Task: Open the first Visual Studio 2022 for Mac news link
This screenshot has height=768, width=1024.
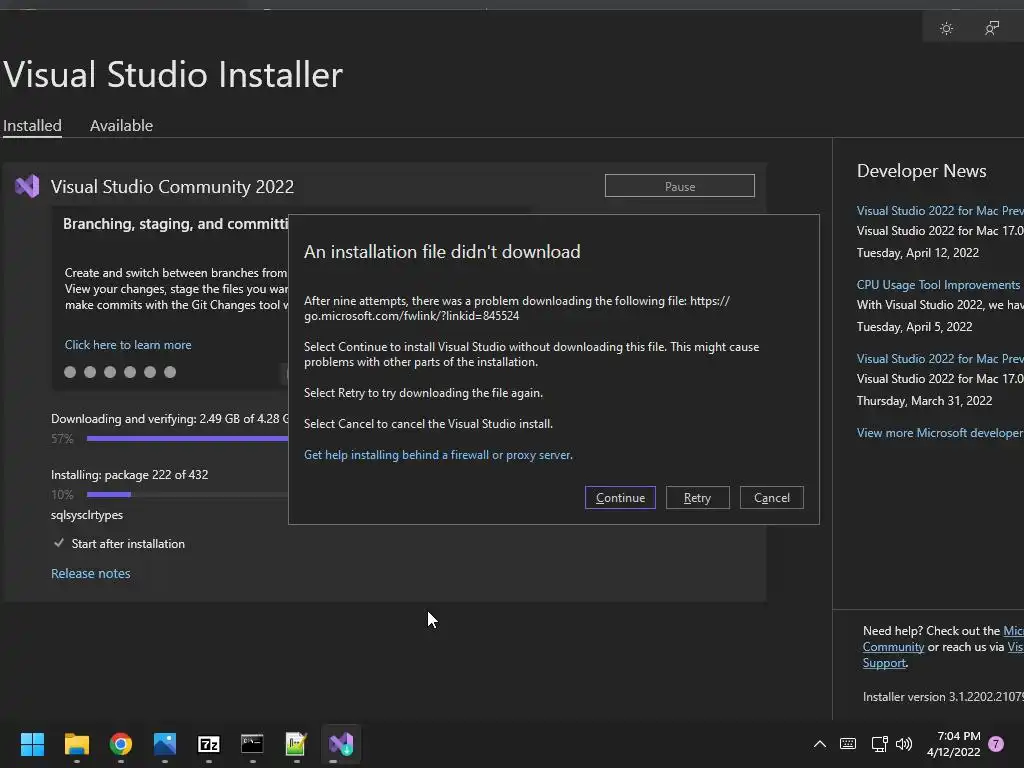Action: coord(940,210)
